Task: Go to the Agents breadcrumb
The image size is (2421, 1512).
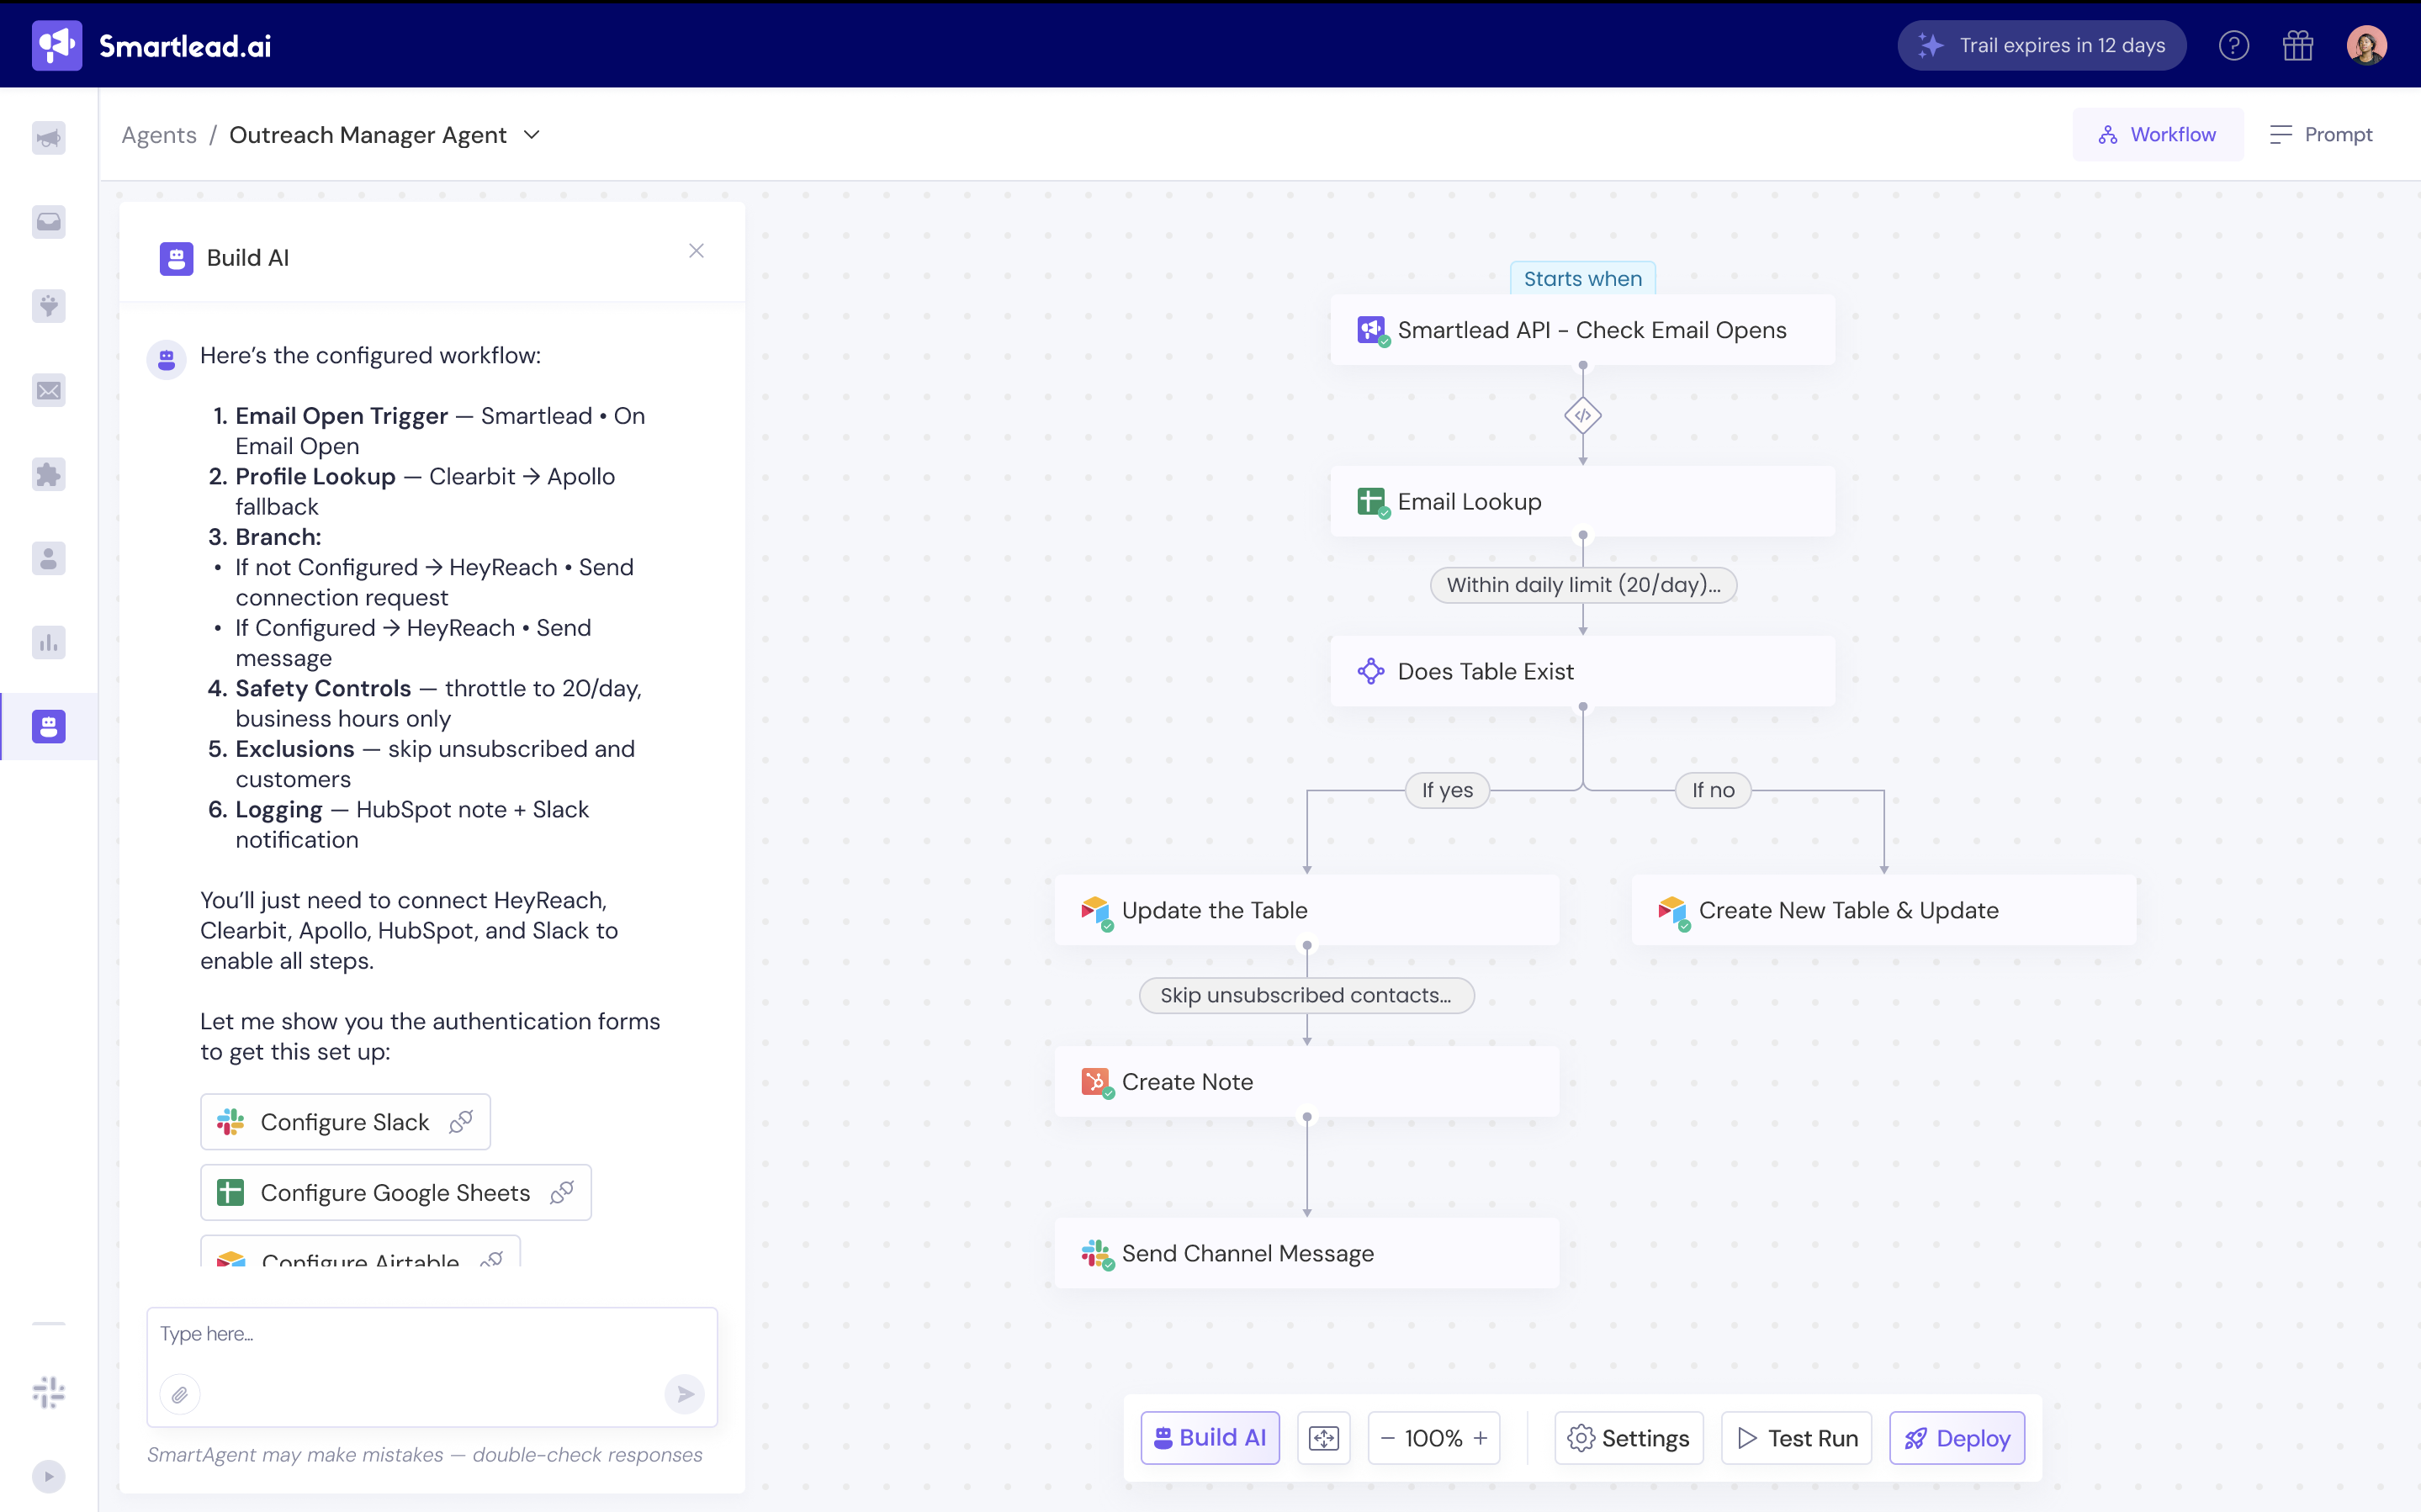Action: (159, 135)
